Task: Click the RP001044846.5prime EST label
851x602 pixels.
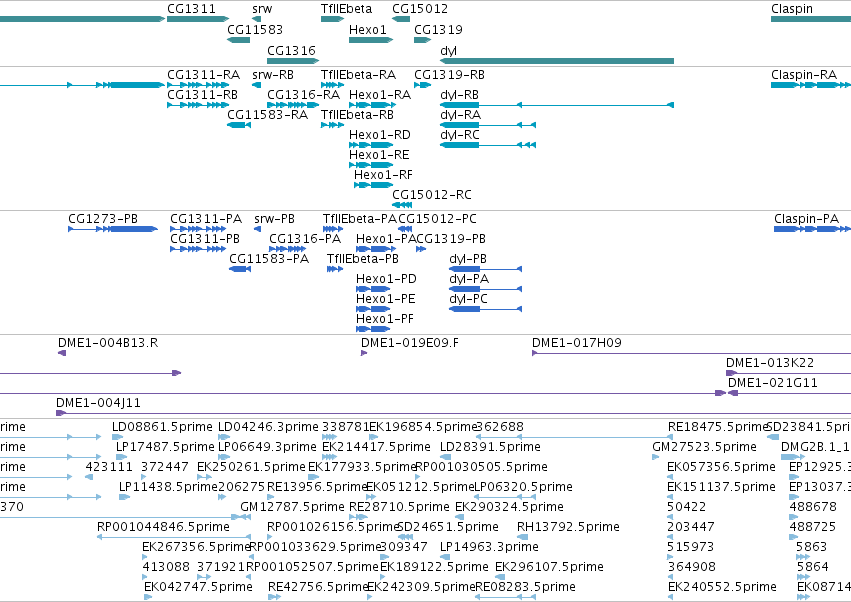Action: 163,527
